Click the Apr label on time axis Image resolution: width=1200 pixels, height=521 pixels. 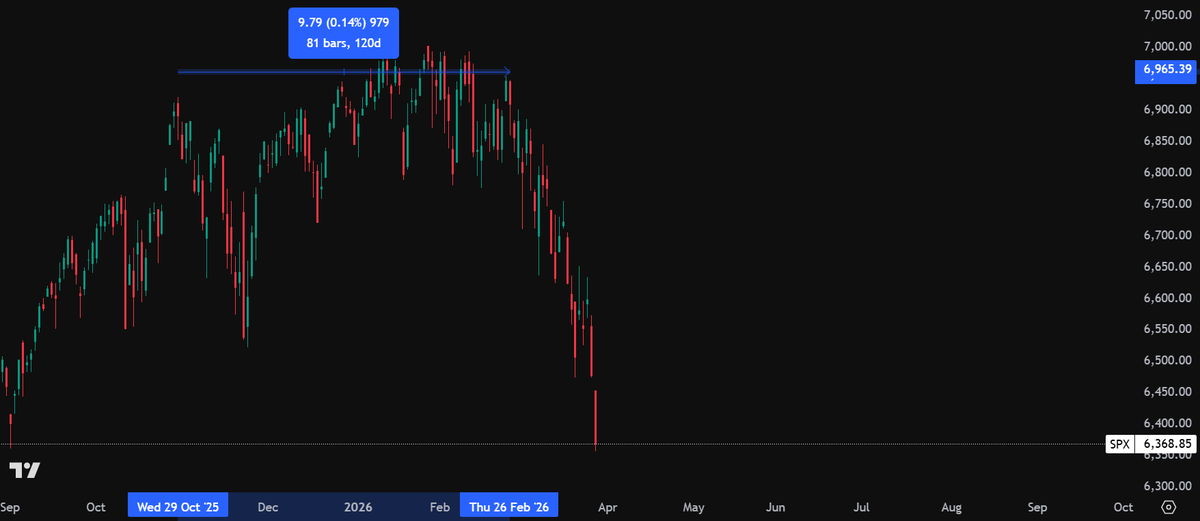[x=610, y=507]
